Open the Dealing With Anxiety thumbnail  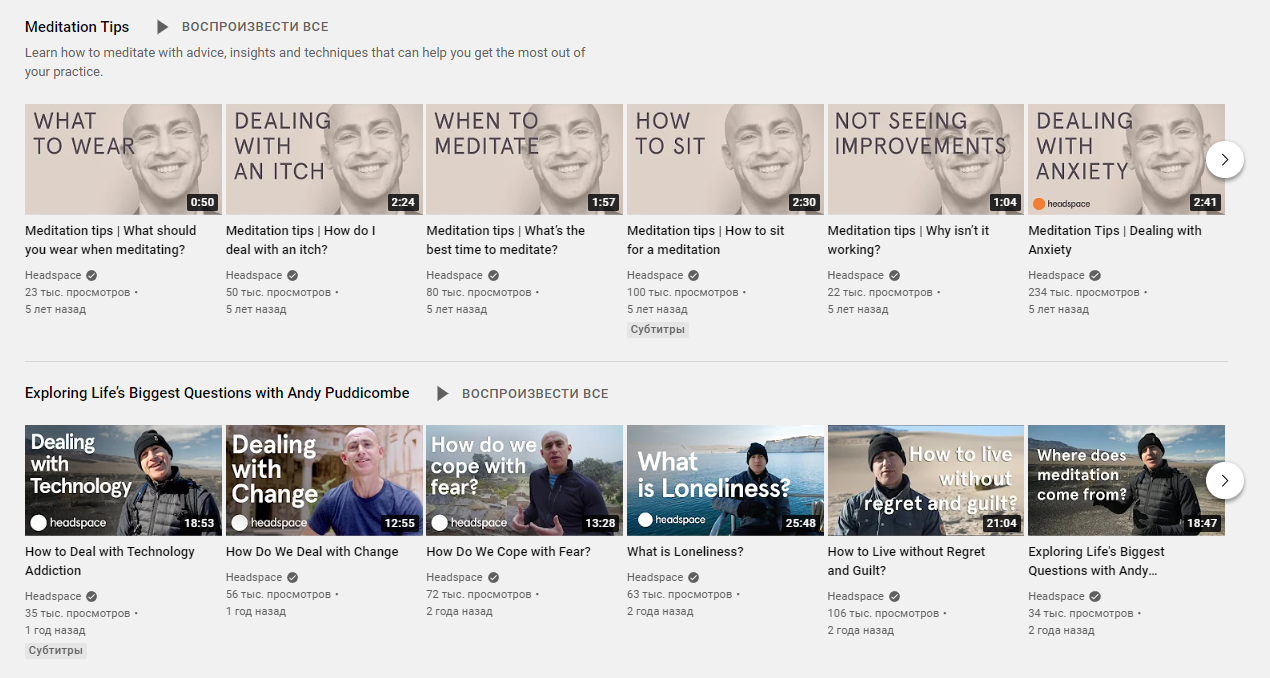coord(1126,159)
